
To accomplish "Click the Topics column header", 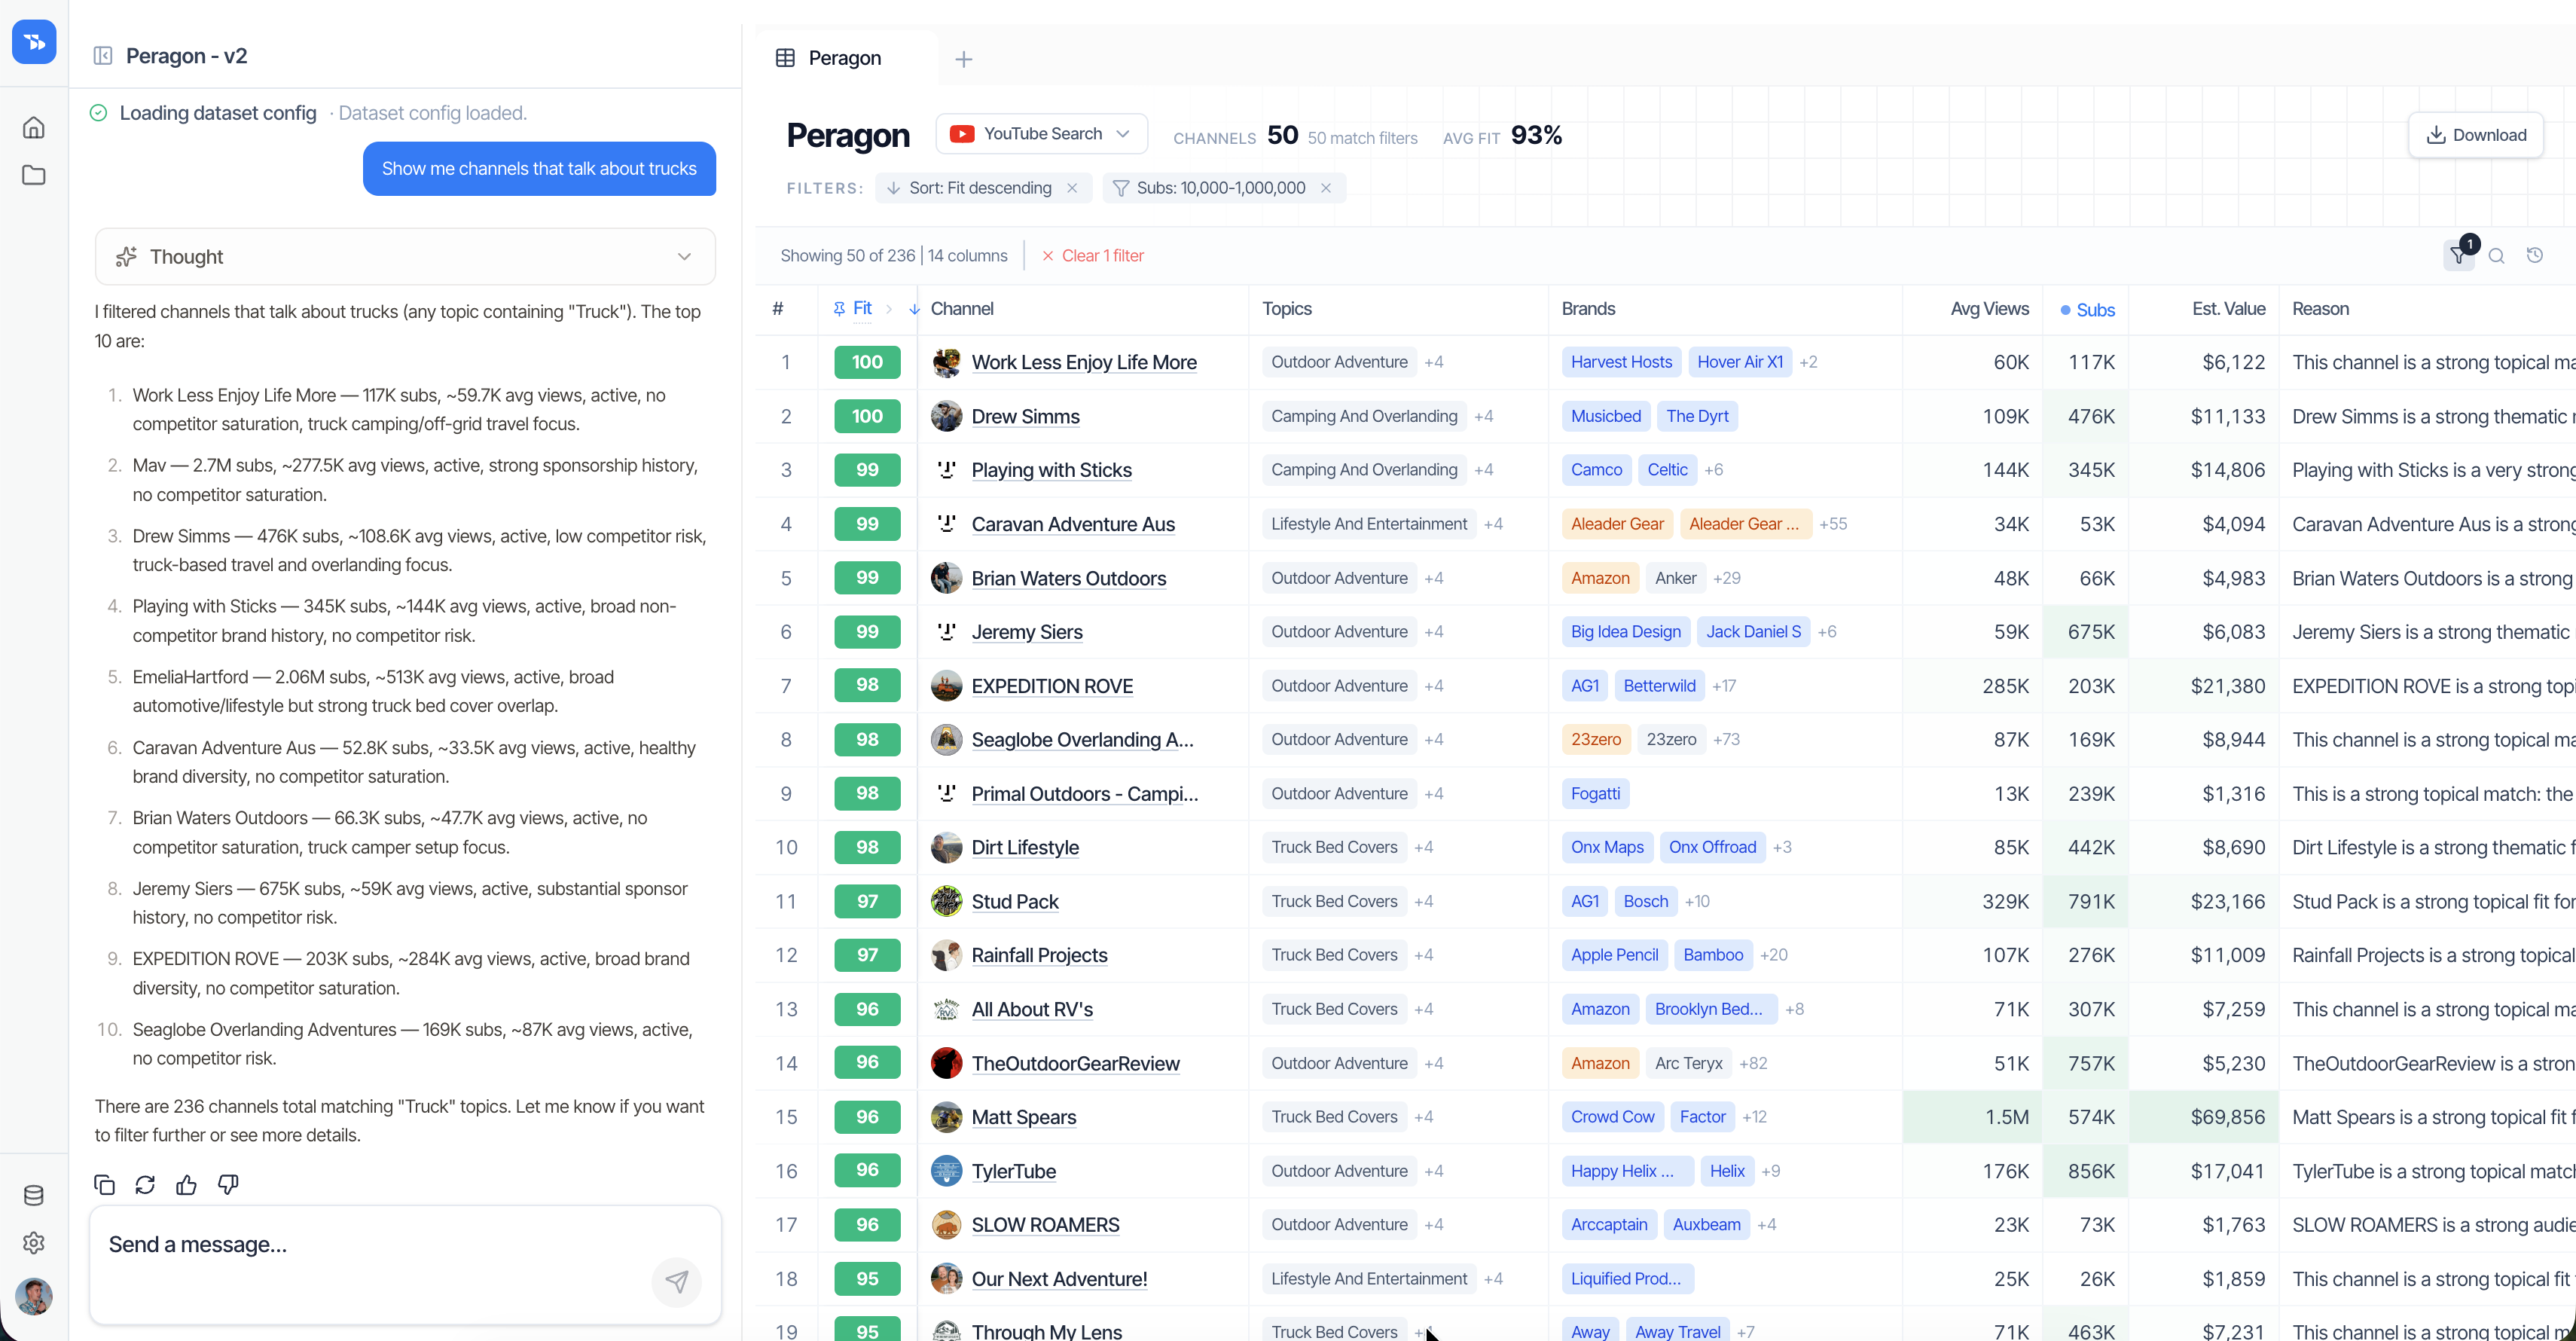I will point(1287,309).
